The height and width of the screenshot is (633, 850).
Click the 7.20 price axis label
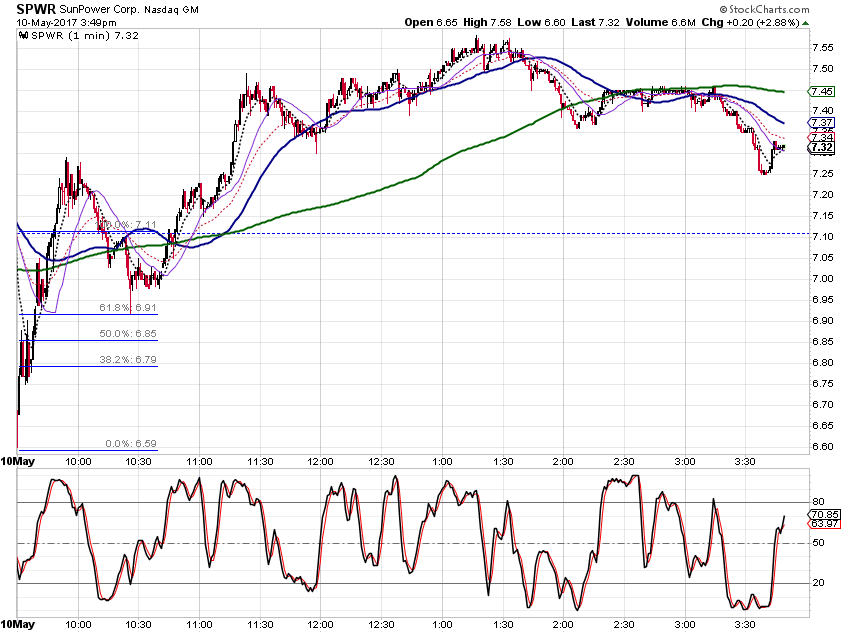pos(823,195)
